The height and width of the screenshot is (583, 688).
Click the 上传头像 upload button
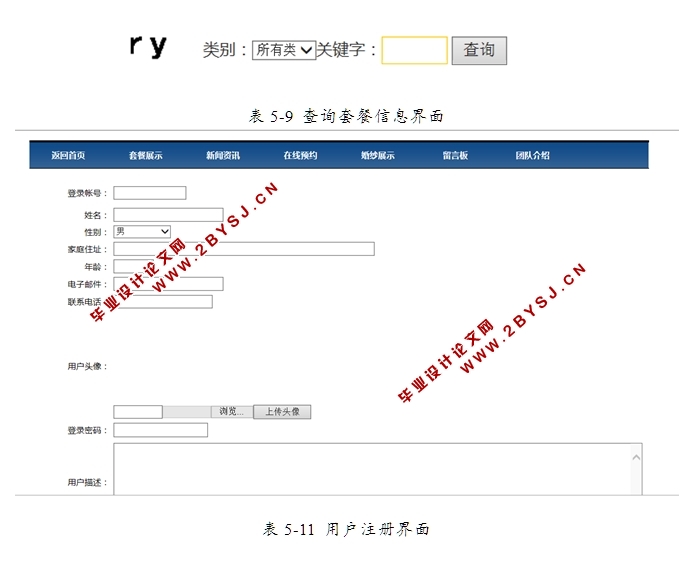282,411
